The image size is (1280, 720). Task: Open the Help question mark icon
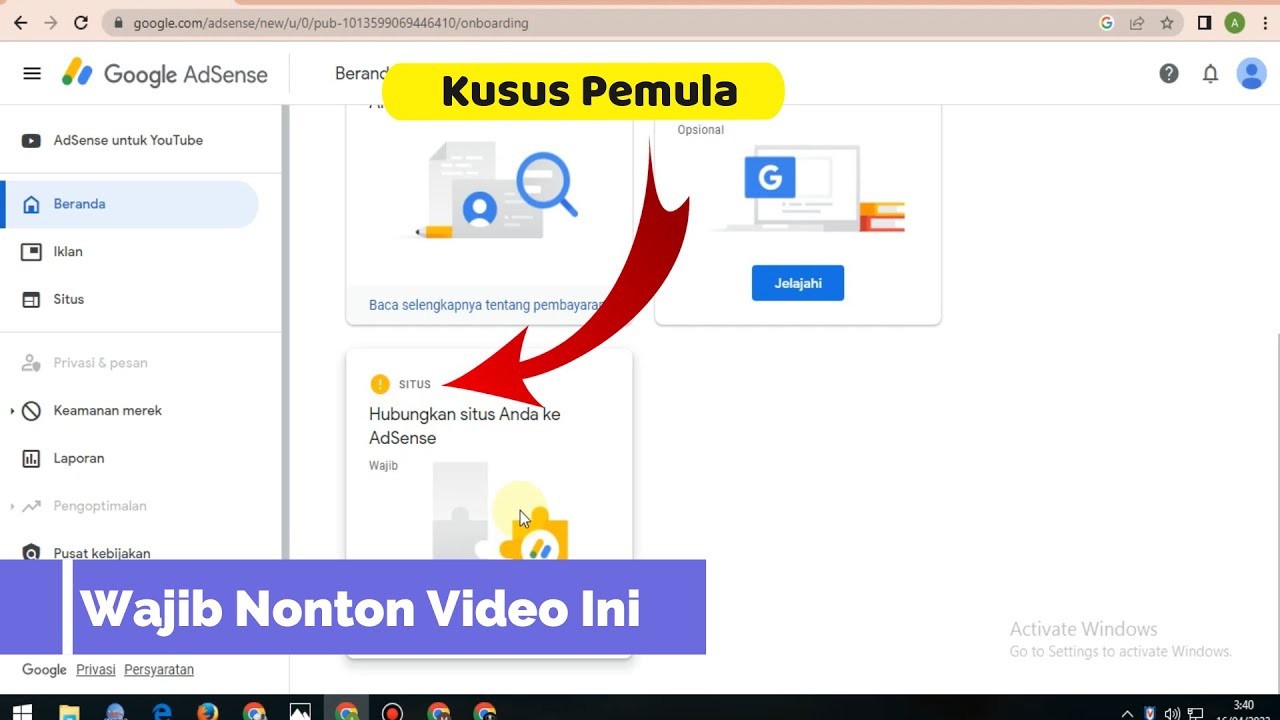pos(1169,73)
